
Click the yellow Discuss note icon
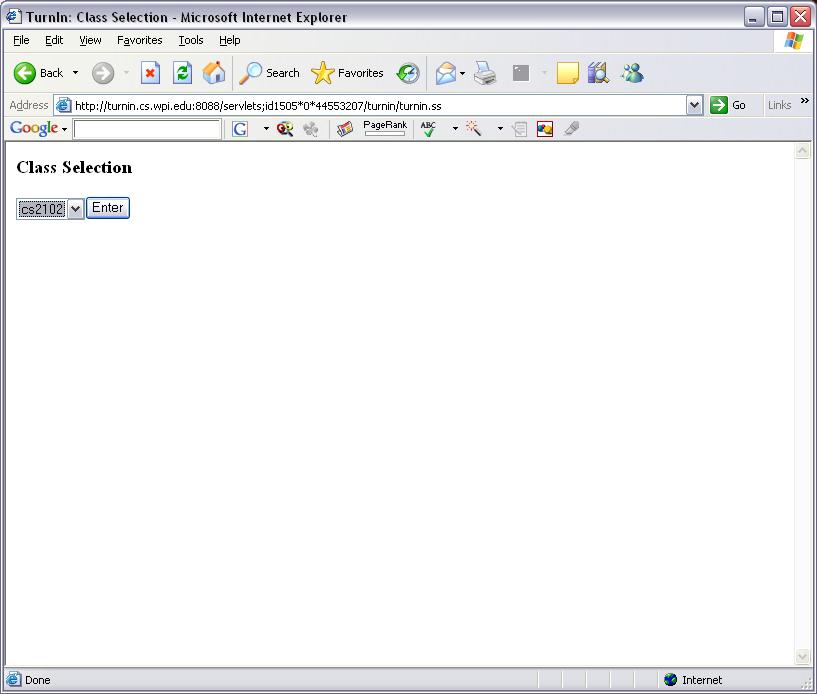pos(567,73)
